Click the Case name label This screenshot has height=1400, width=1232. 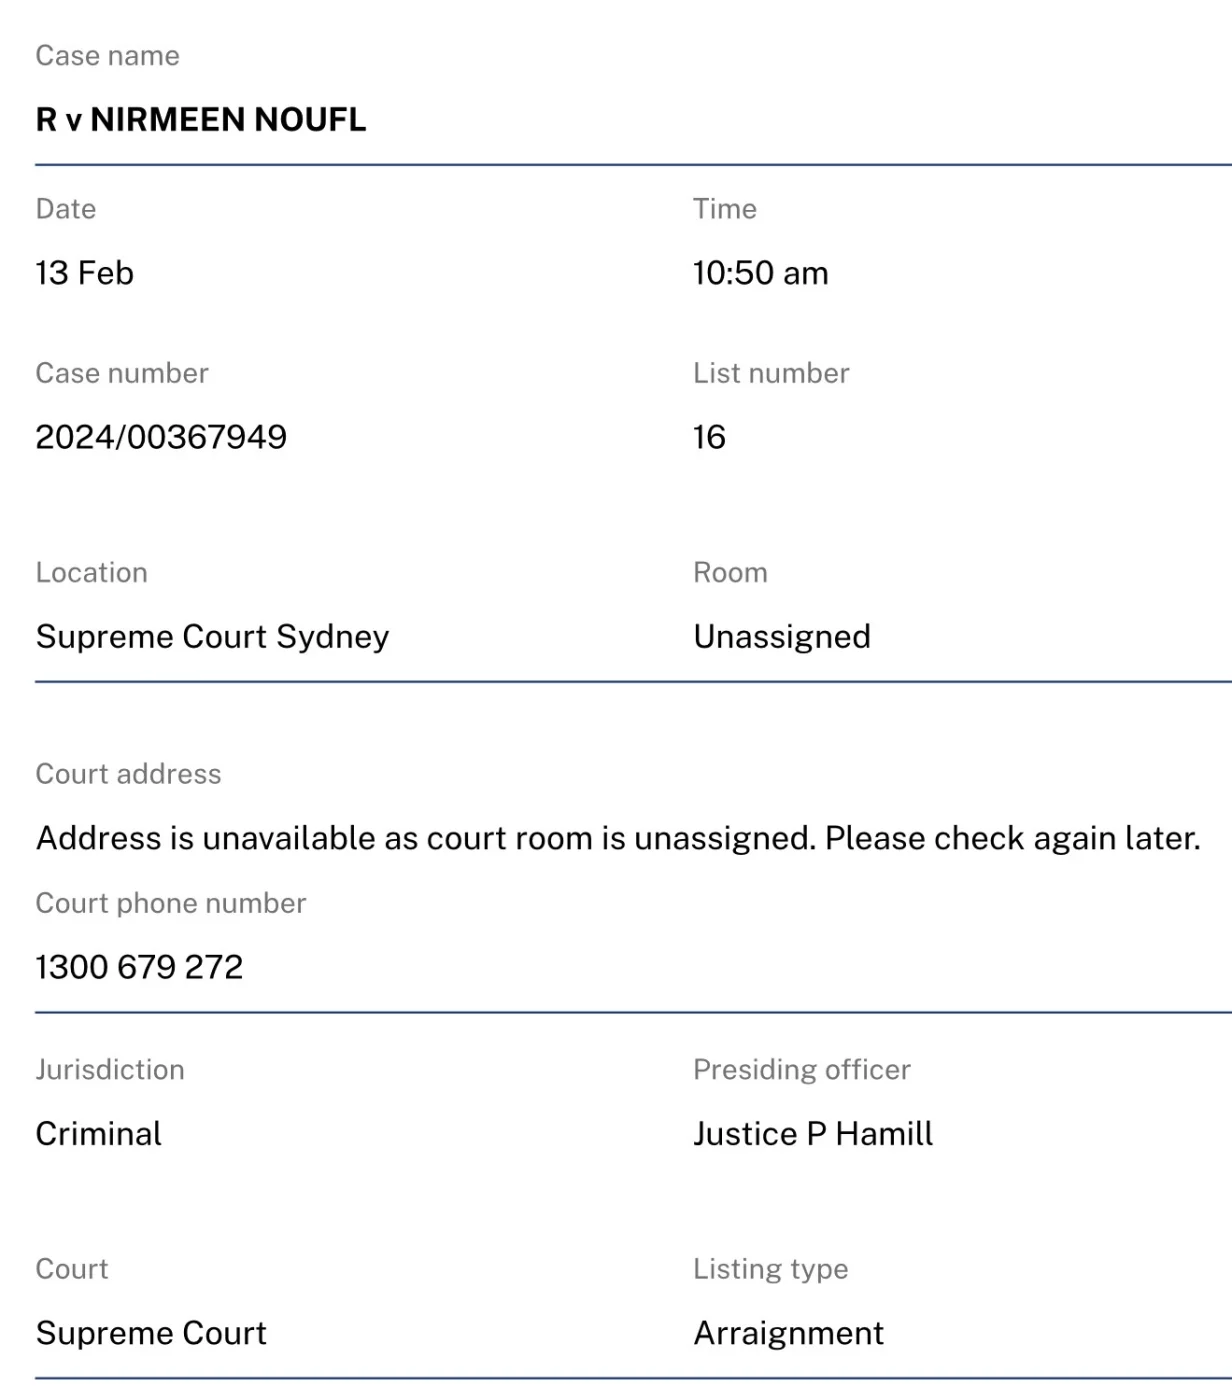point(107,56)
